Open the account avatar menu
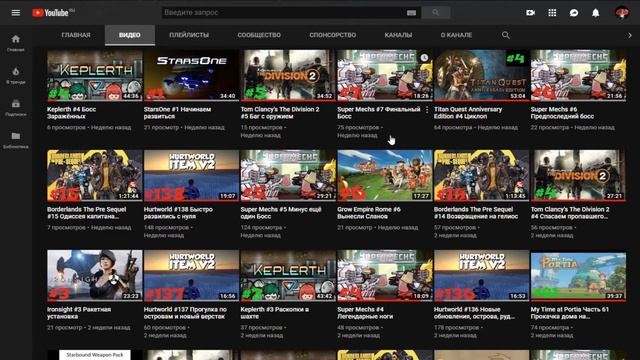640x360 pixels. [622, 13]
